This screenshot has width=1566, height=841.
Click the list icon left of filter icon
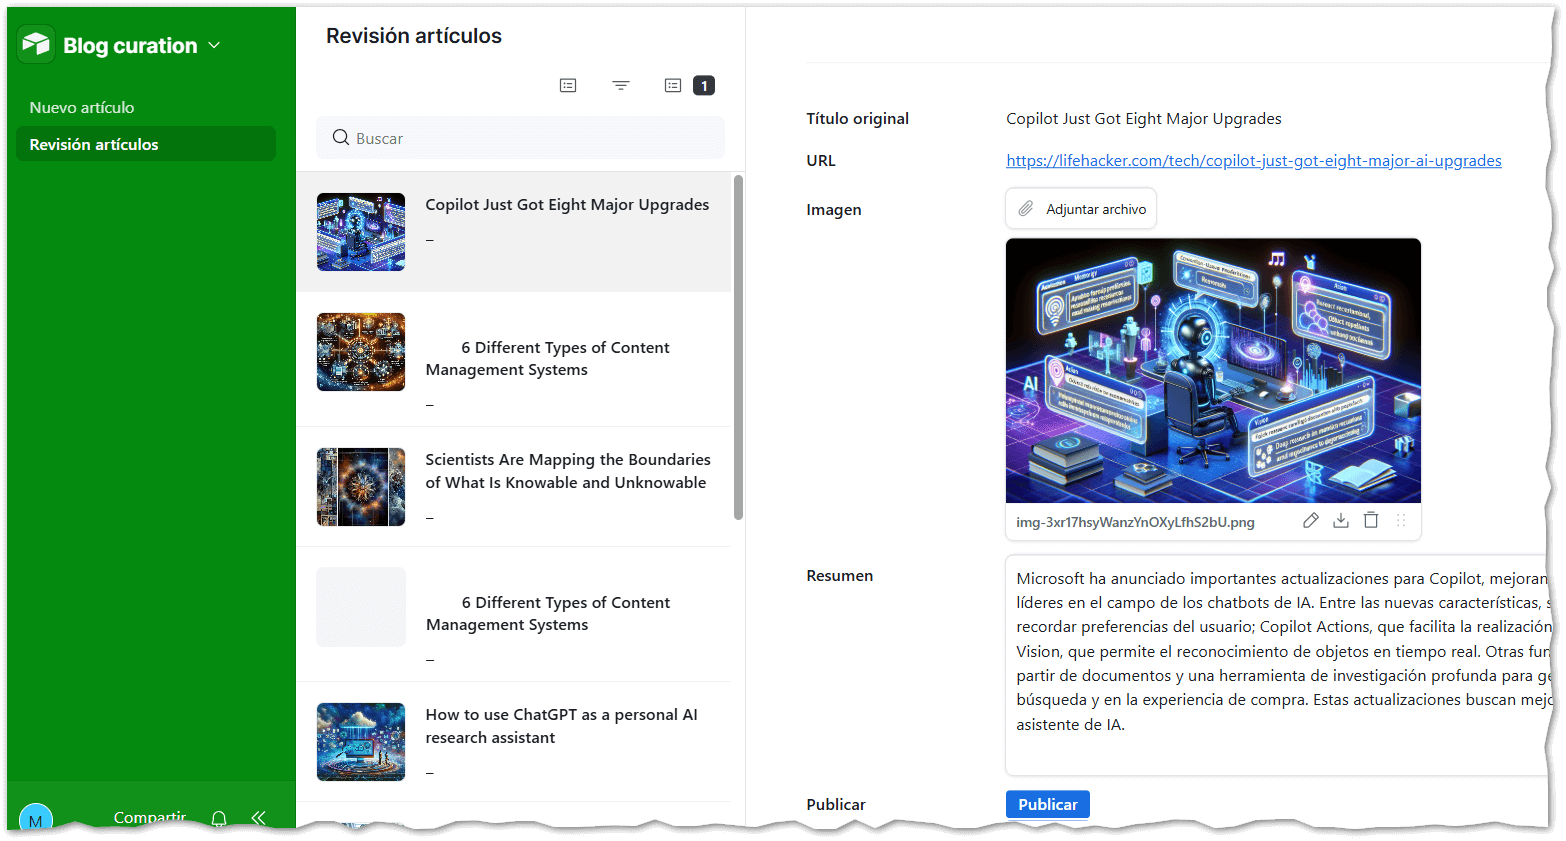(x=568, y=86)
